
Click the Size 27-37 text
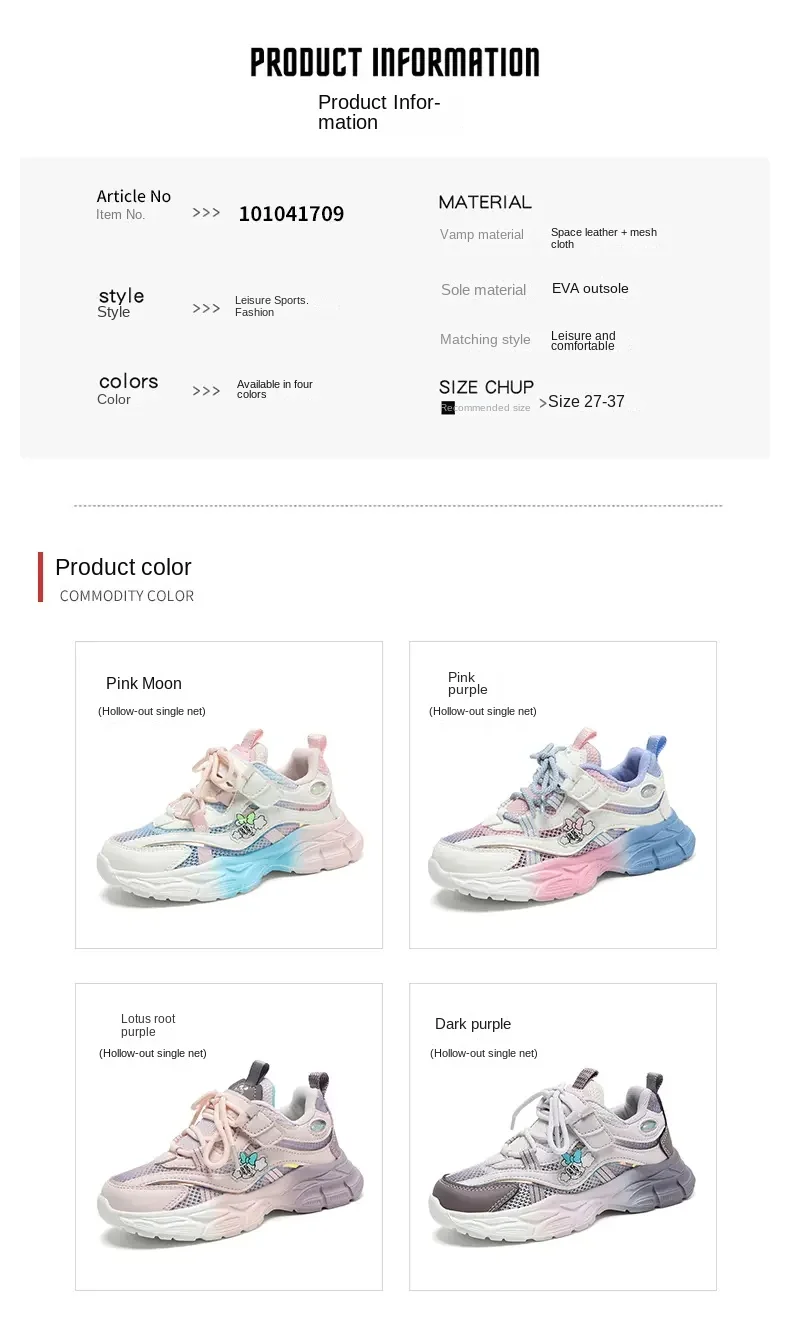[x=586, y=402]
